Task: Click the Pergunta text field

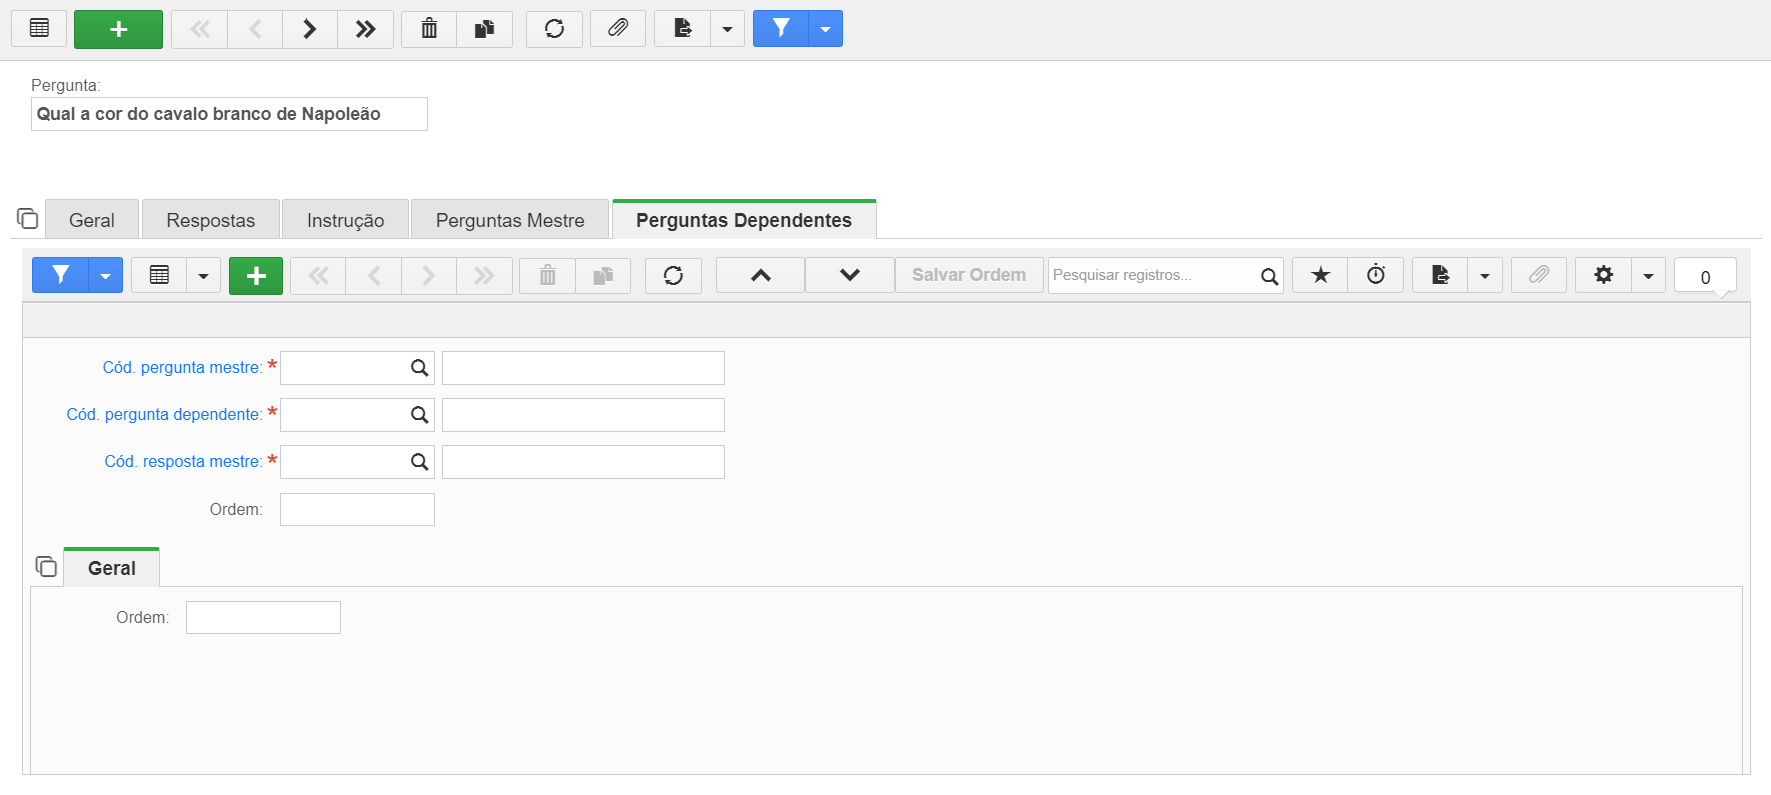Action: pos(229,114)
